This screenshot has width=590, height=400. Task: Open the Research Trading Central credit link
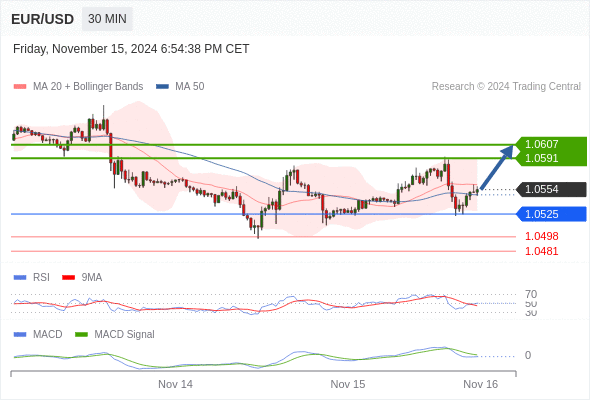[x=506, y=87]
